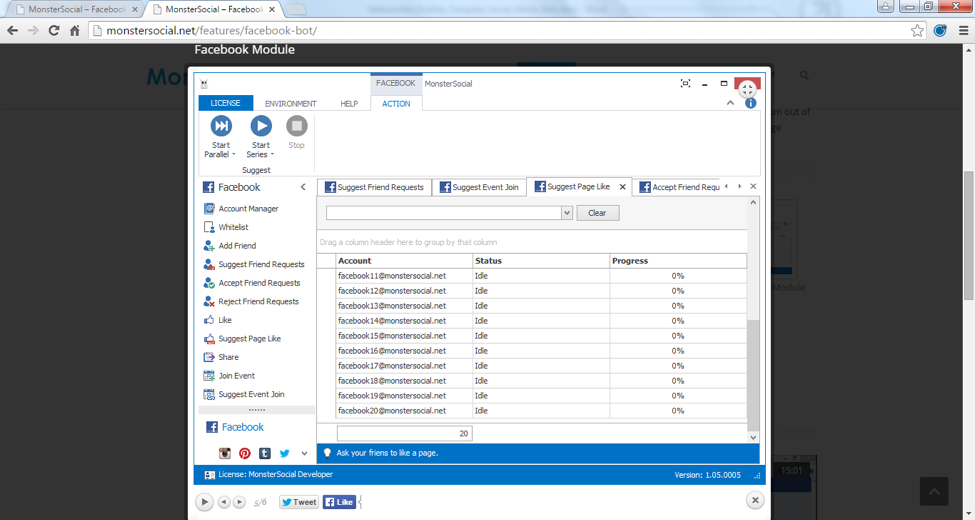Screen dimensions: 975x520
Task: Expand the Start Parallel dropdown arrow
Action: point(234,155)
